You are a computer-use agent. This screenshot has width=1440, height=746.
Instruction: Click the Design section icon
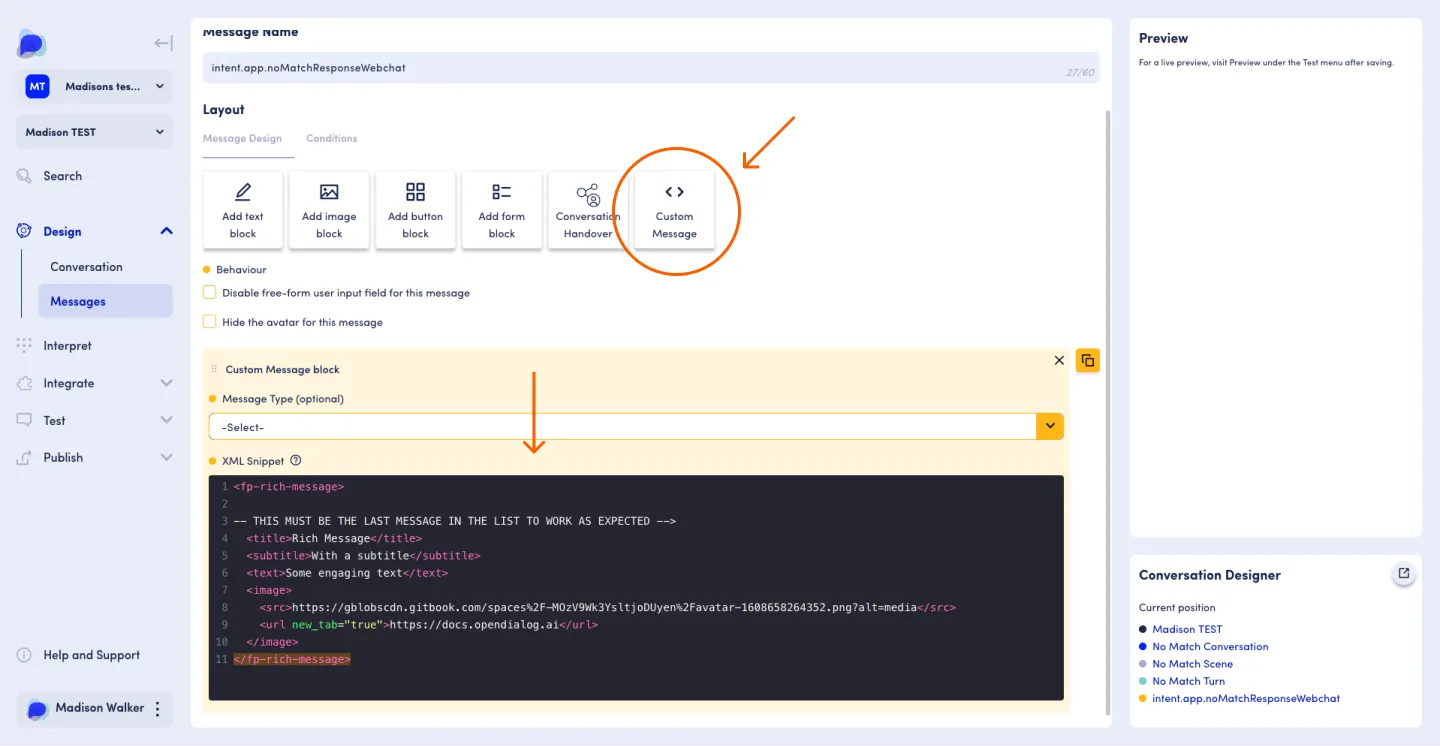[24, 231]
